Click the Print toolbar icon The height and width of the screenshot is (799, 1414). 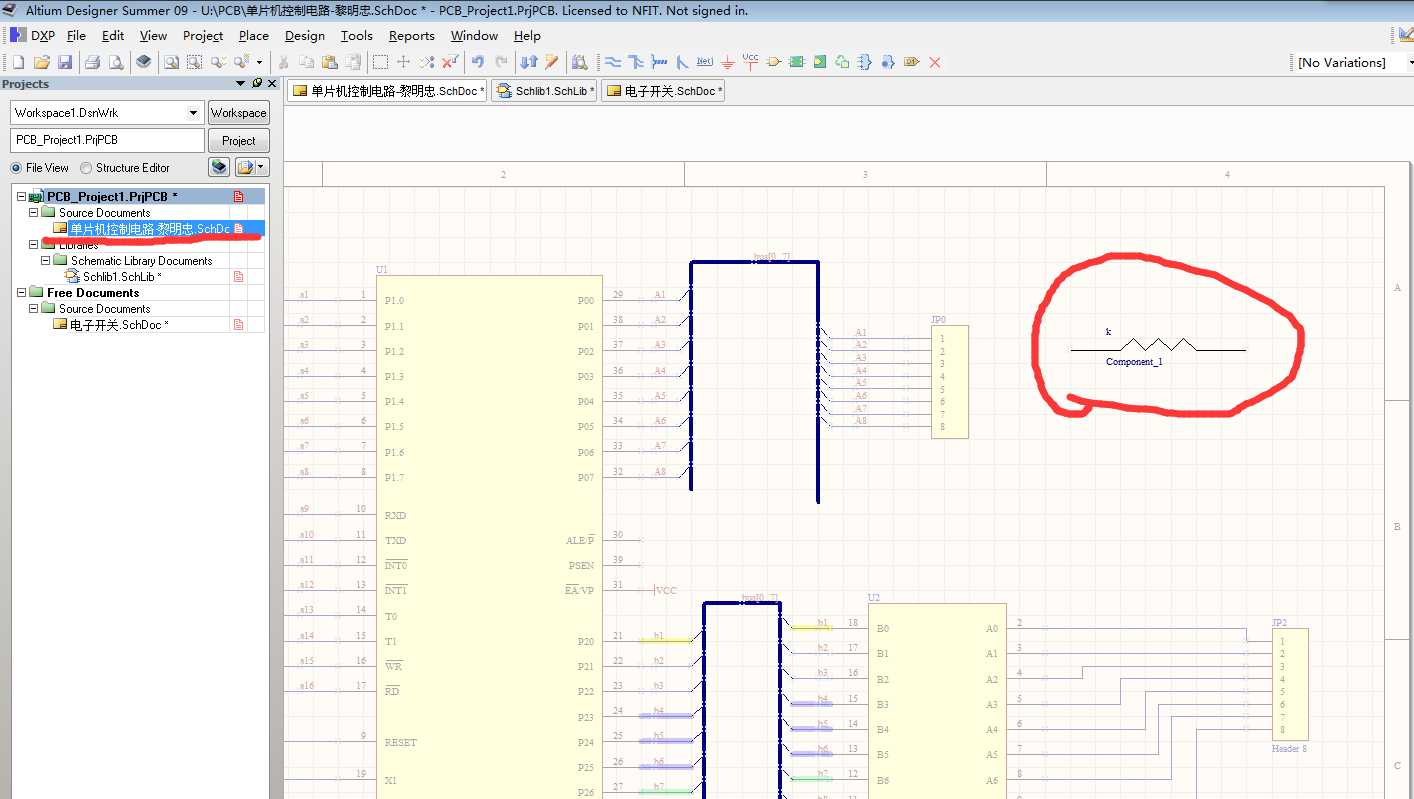click(93, 62)
